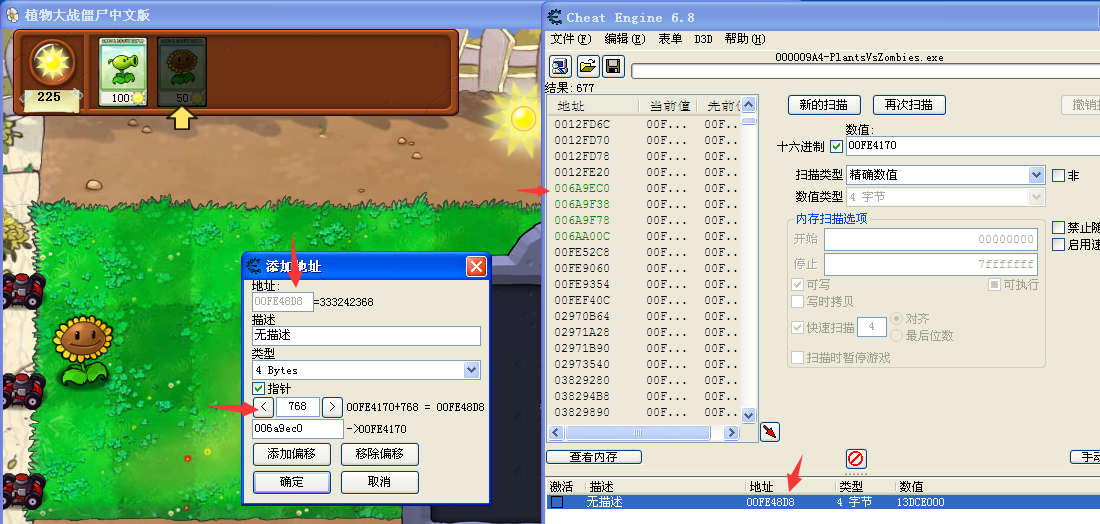Click the save floppy disk icon

612,67
